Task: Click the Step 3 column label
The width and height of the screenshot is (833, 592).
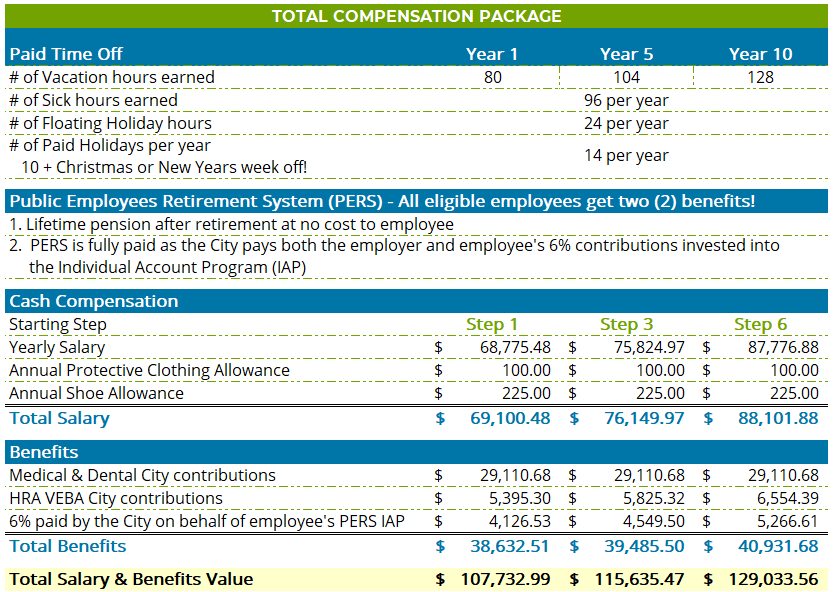Action: click(x=627, y=325)
